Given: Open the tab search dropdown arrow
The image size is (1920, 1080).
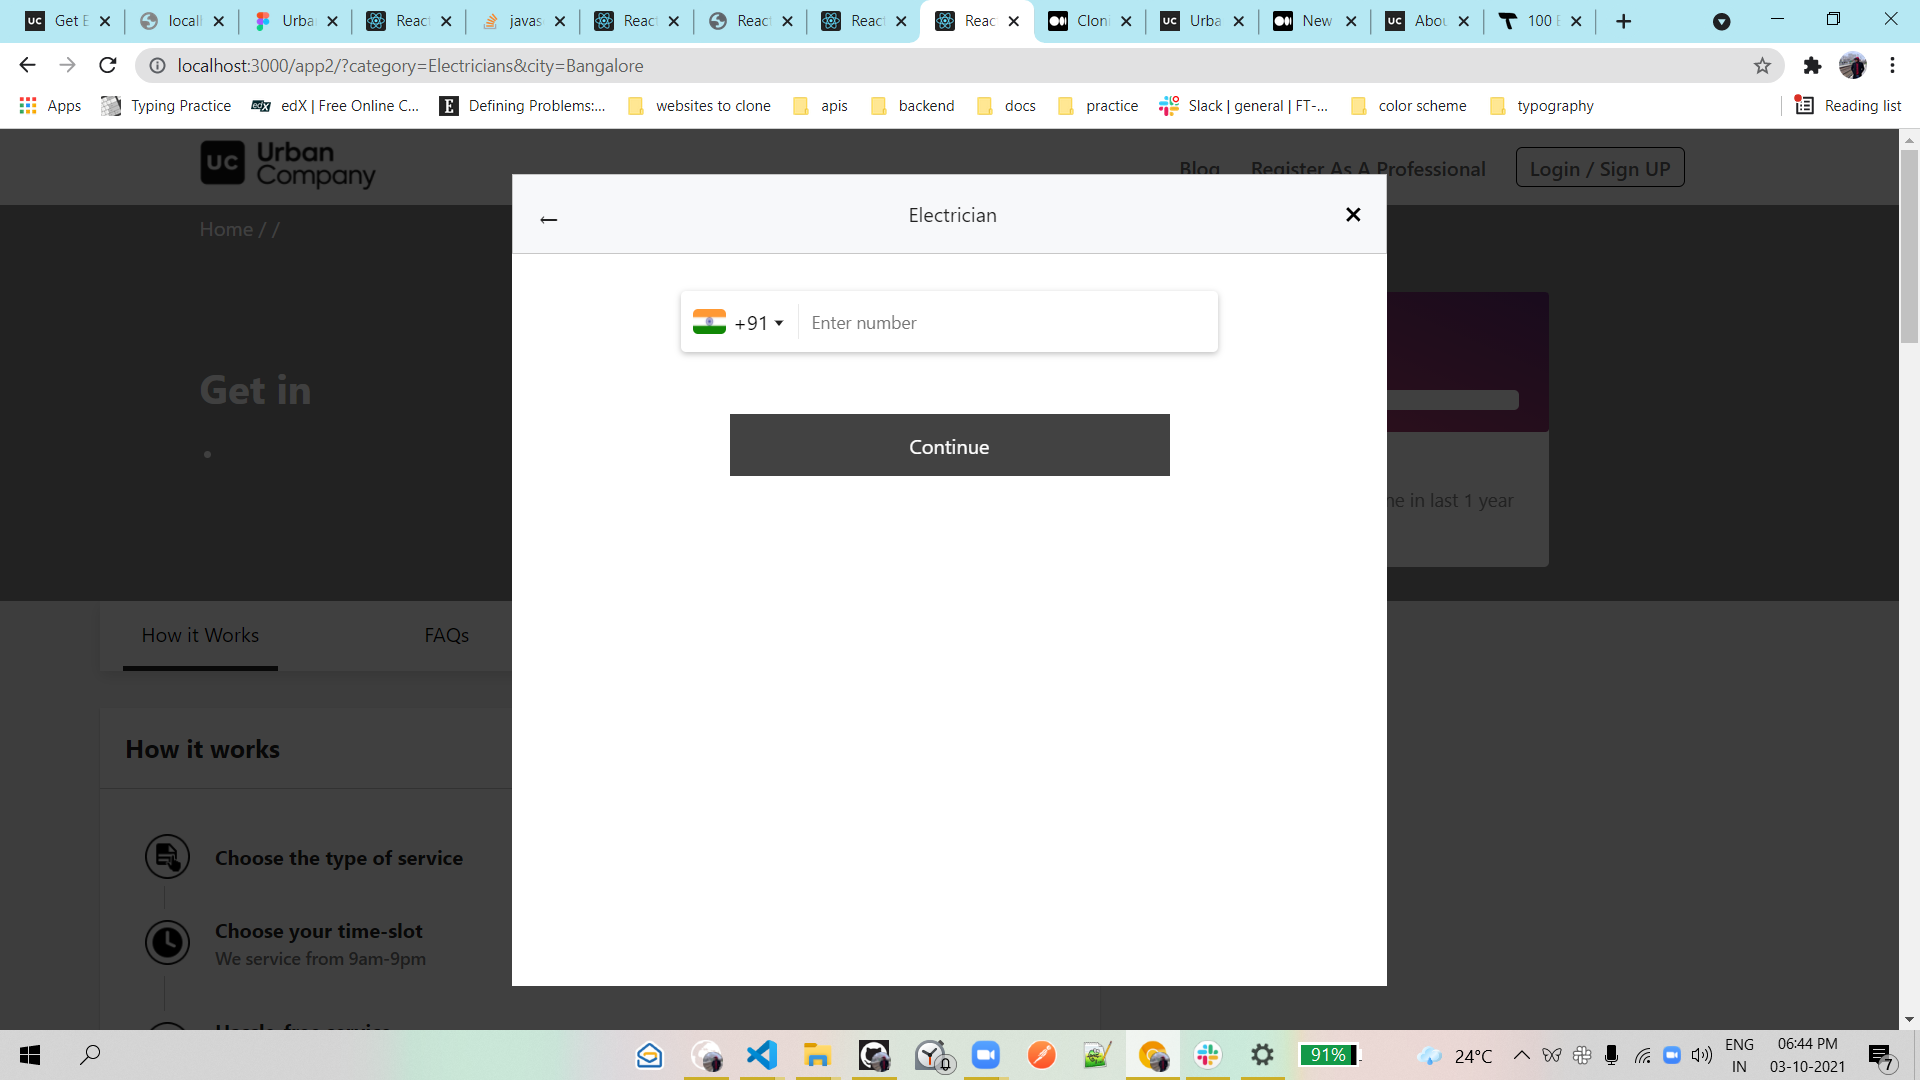Looking at the screenshot, I should coord(1721,21).
